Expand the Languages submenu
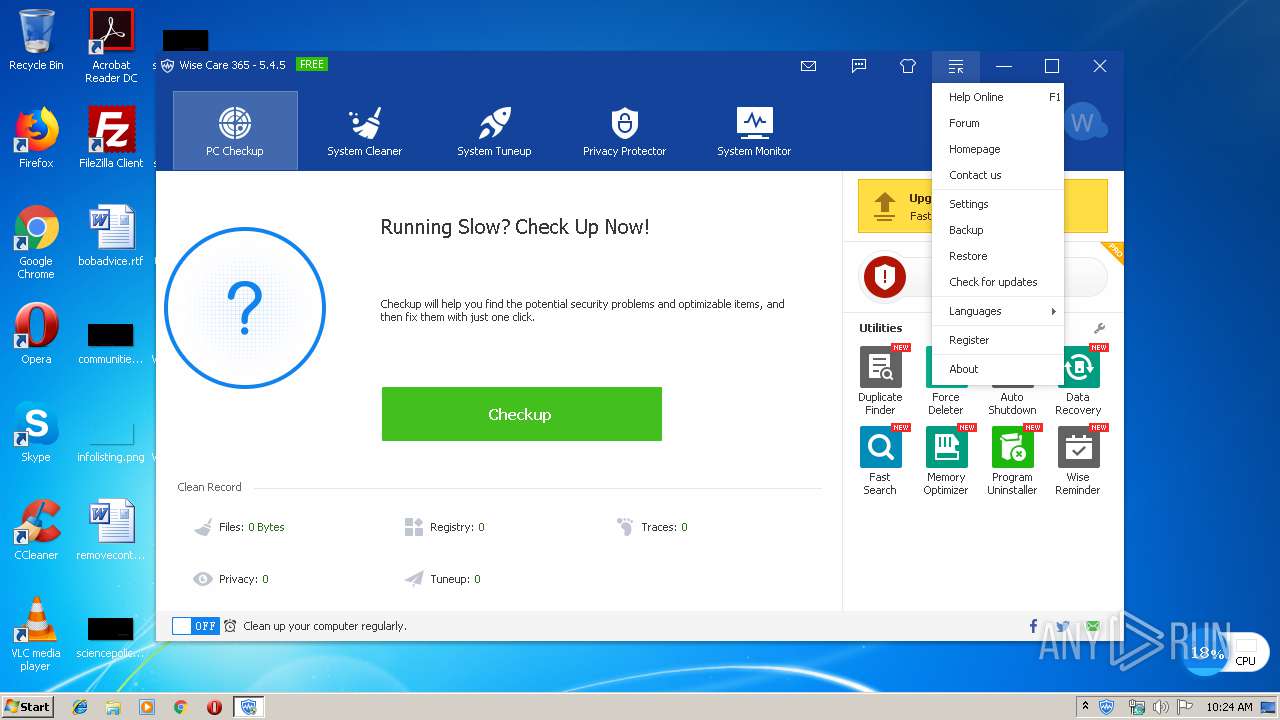 click(x=998, y=311)
